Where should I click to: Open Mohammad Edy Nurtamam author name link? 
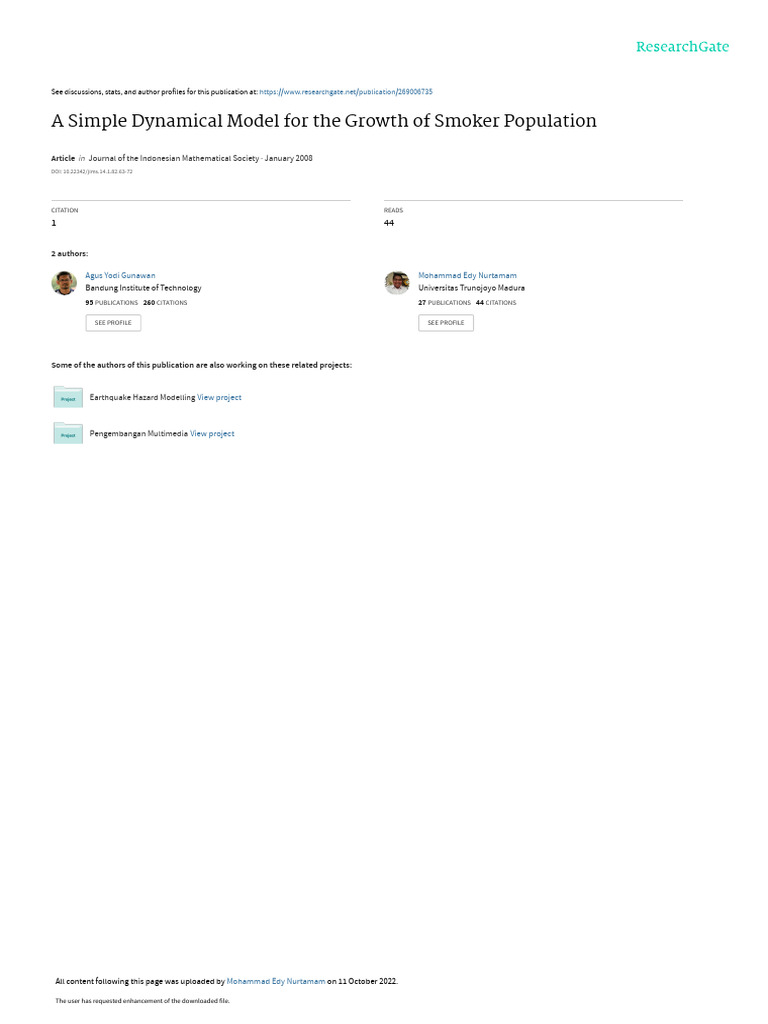pos(468,276)
